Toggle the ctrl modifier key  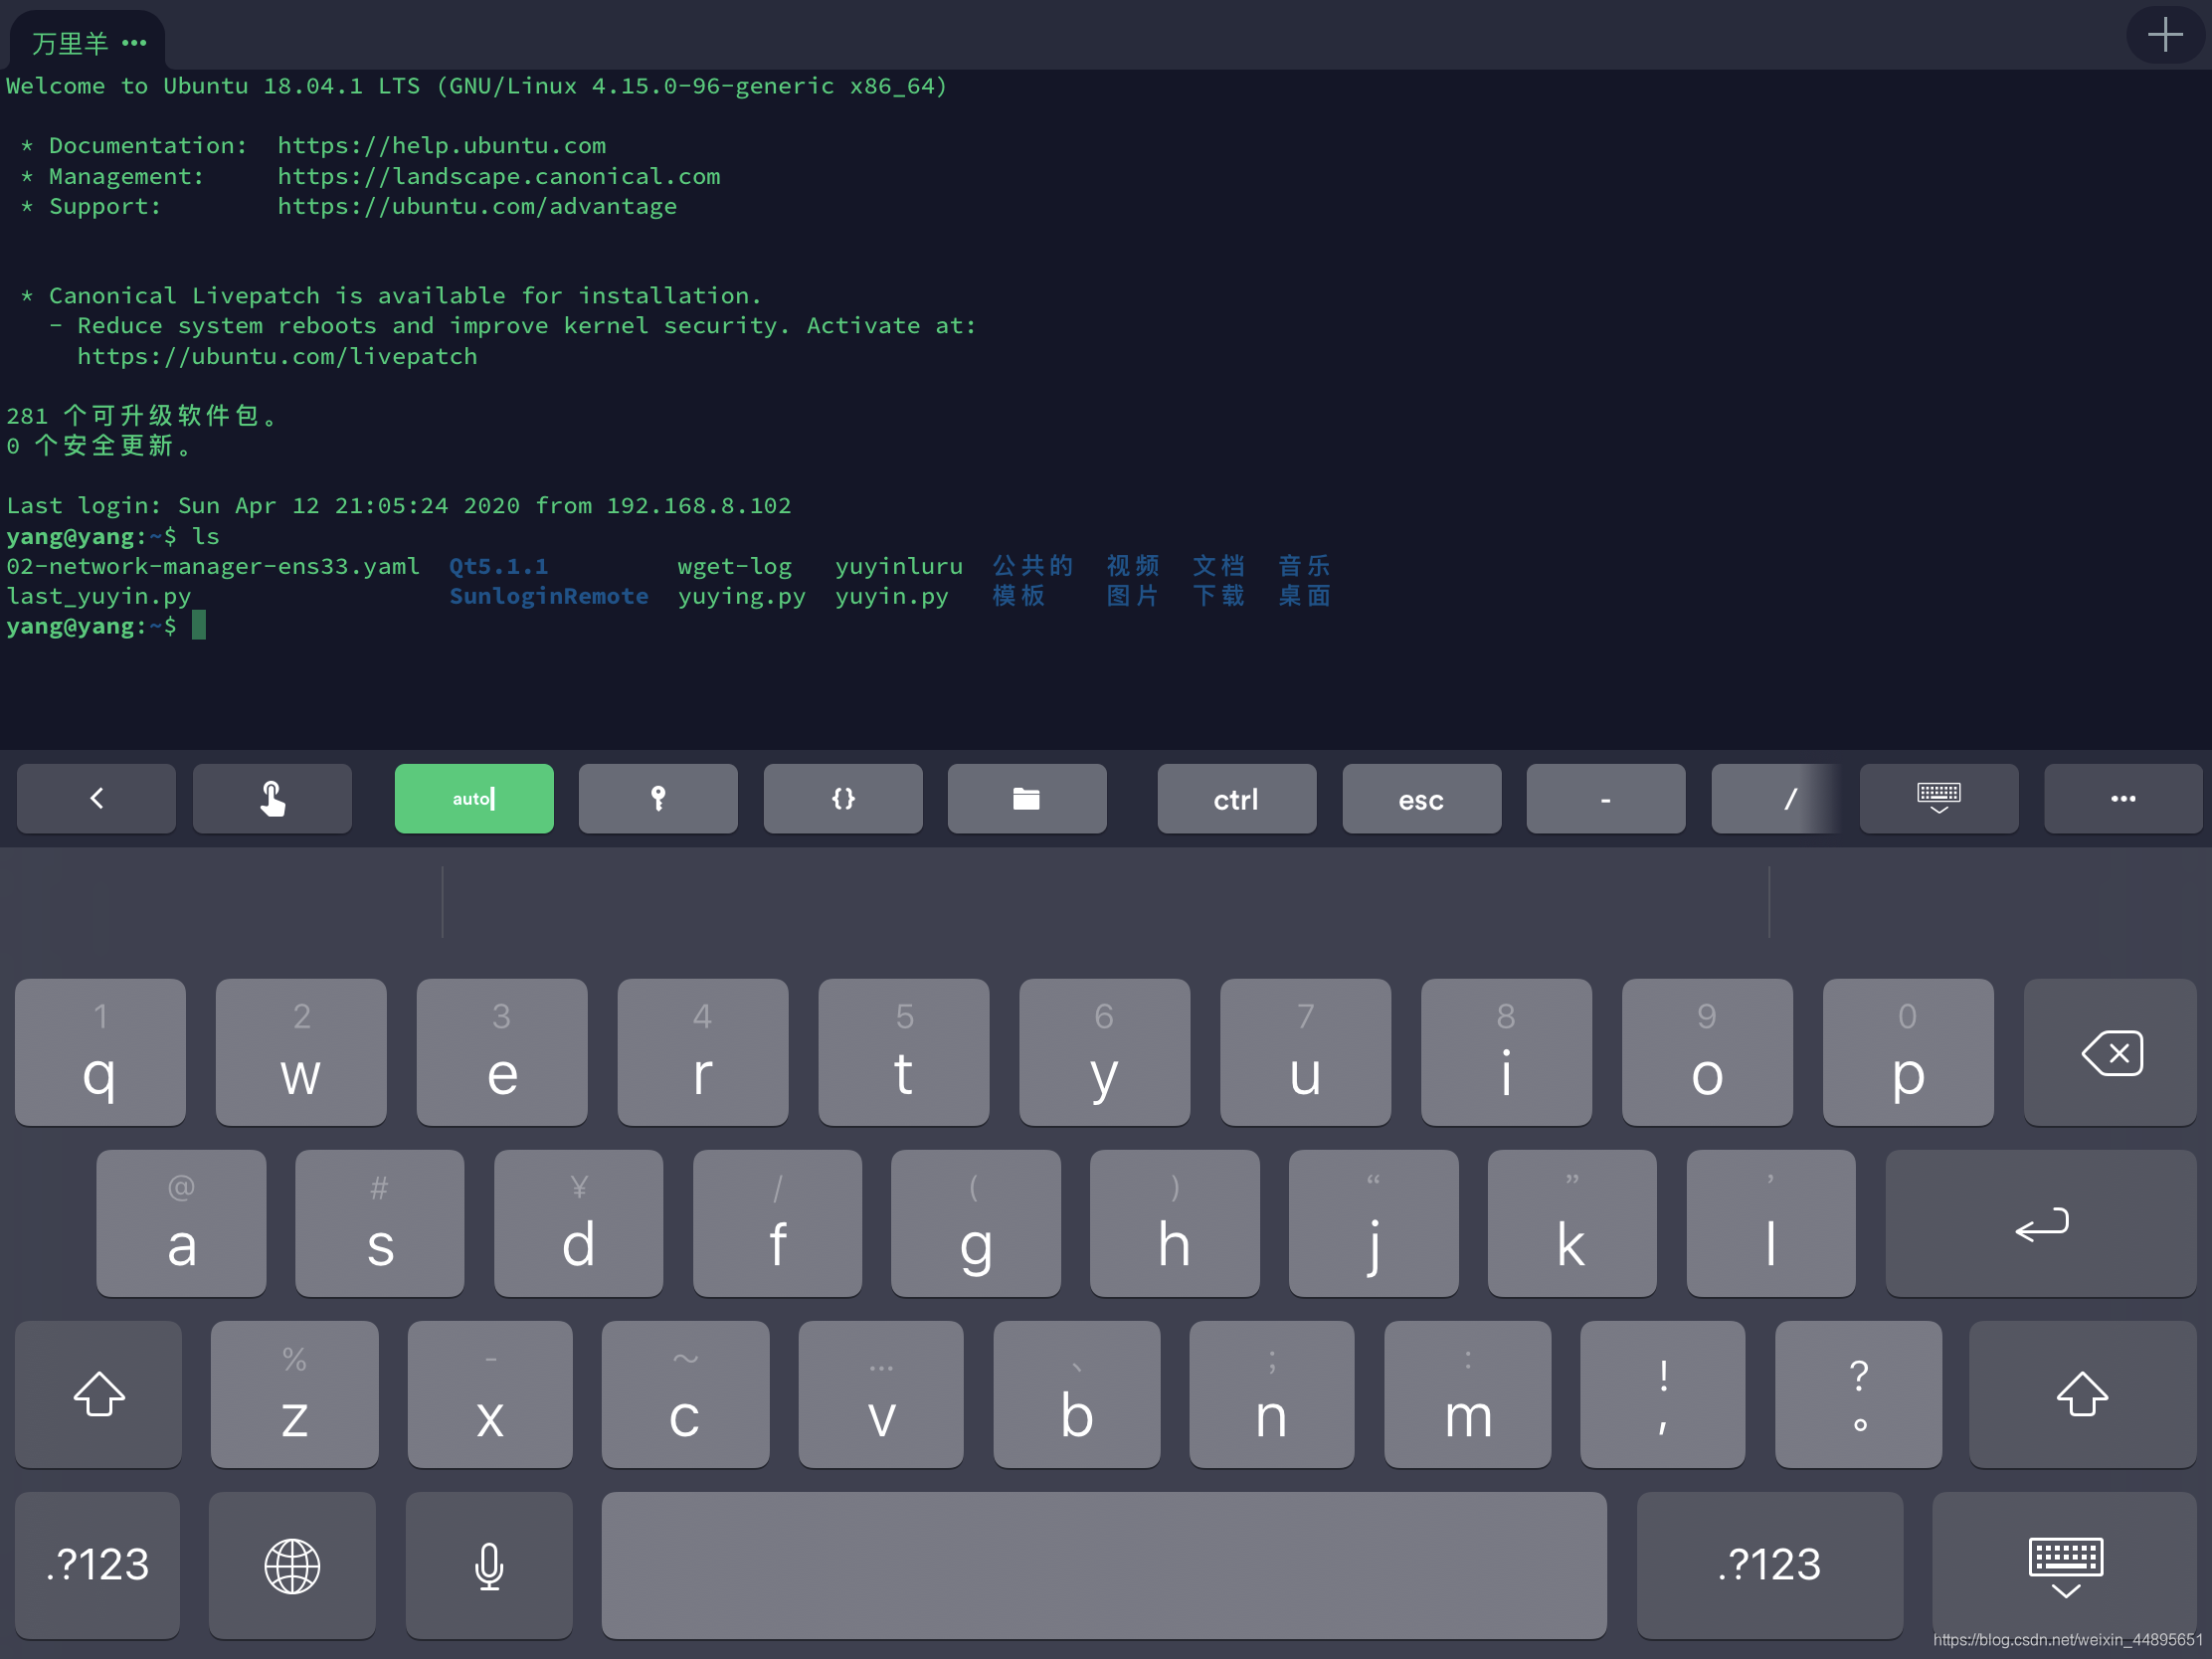1236,799
